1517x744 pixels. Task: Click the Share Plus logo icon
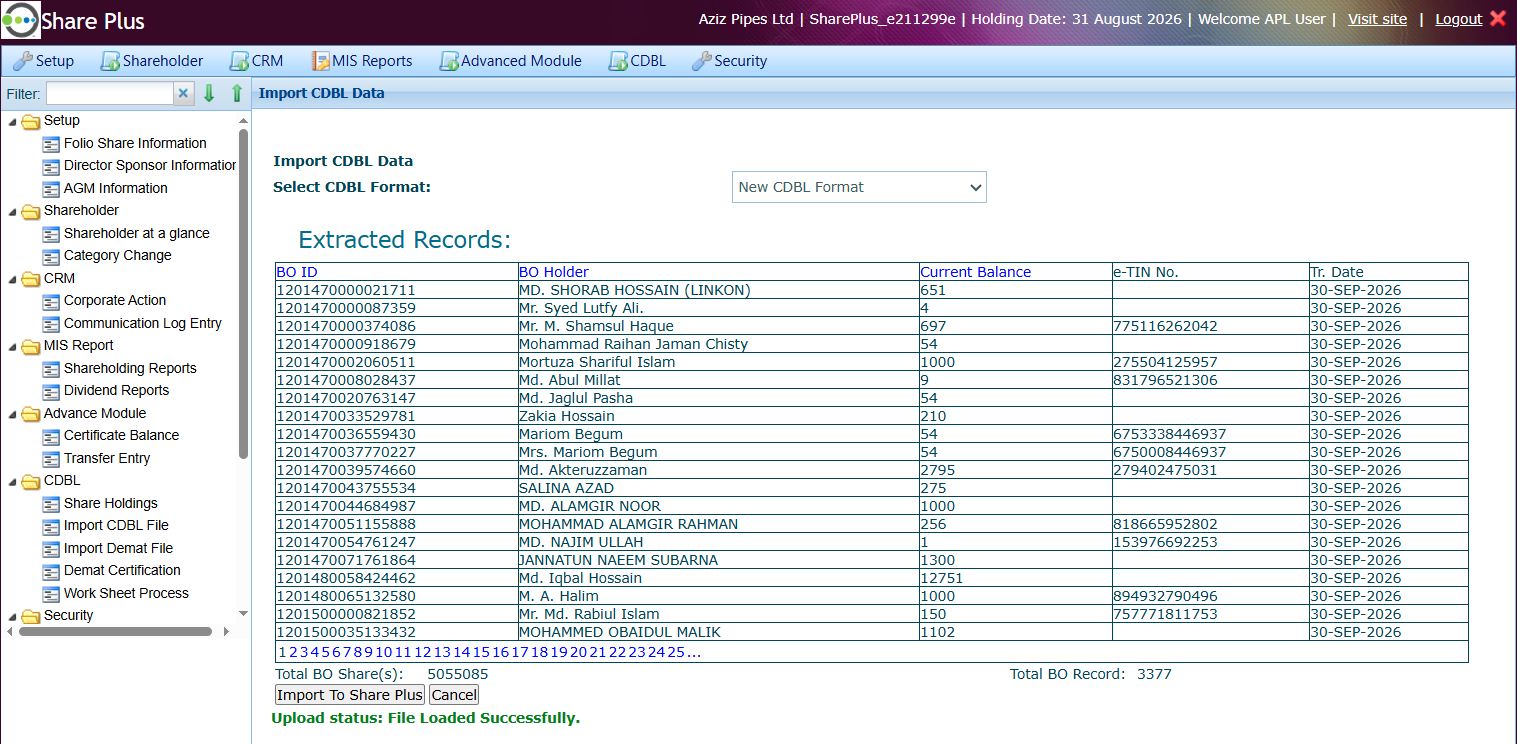[x=21, y=20]
